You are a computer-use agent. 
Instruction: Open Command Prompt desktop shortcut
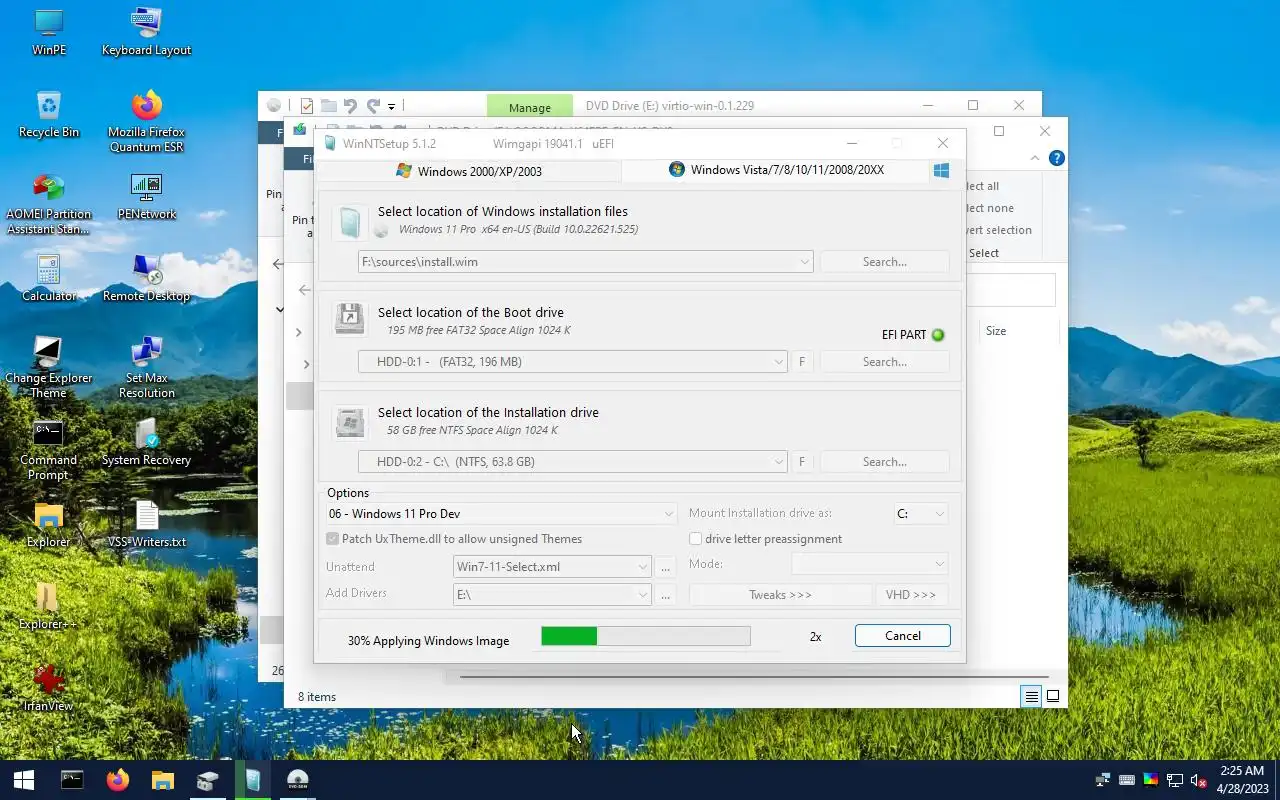point(48,449)
